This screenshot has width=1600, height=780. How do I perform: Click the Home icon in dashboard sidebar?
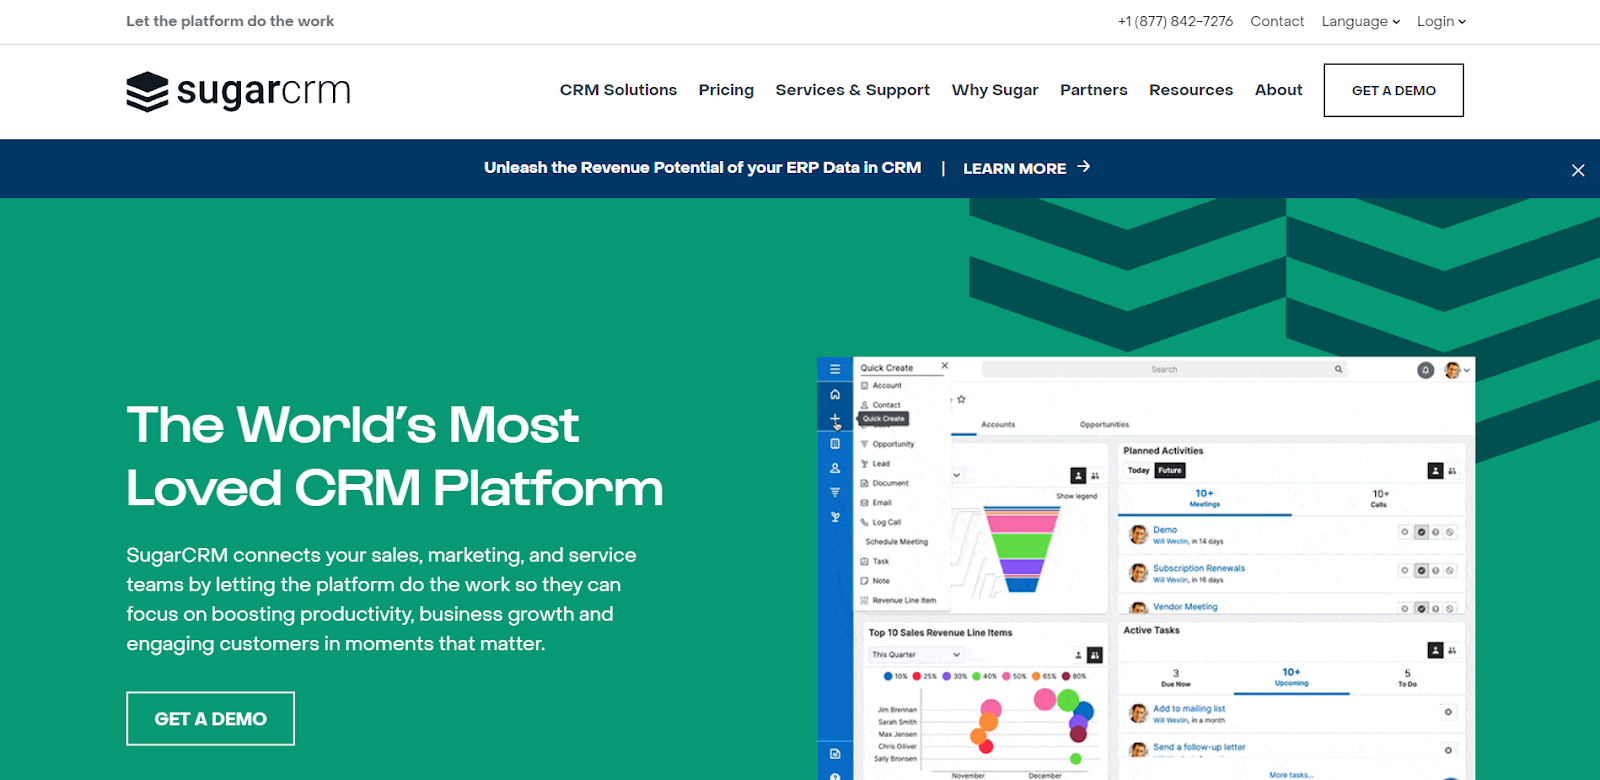tap(835, 394)
